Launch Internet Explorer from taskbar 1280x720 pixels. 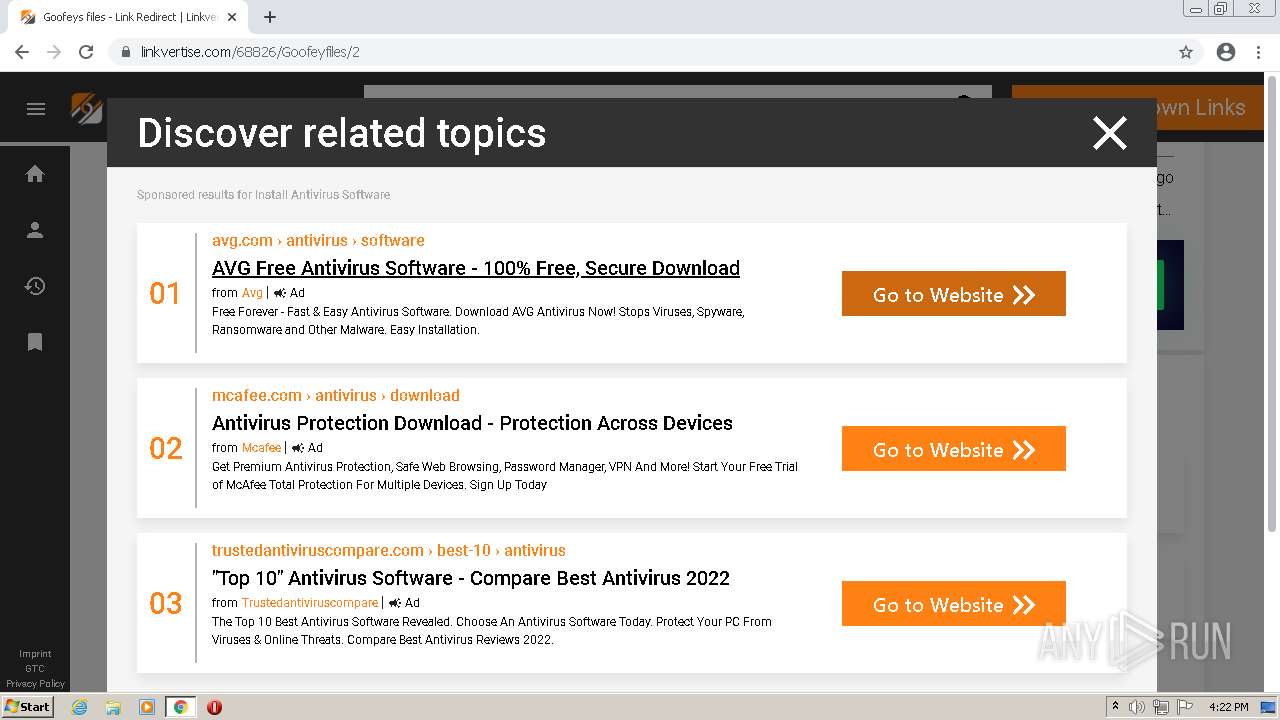tap(79, 707)
